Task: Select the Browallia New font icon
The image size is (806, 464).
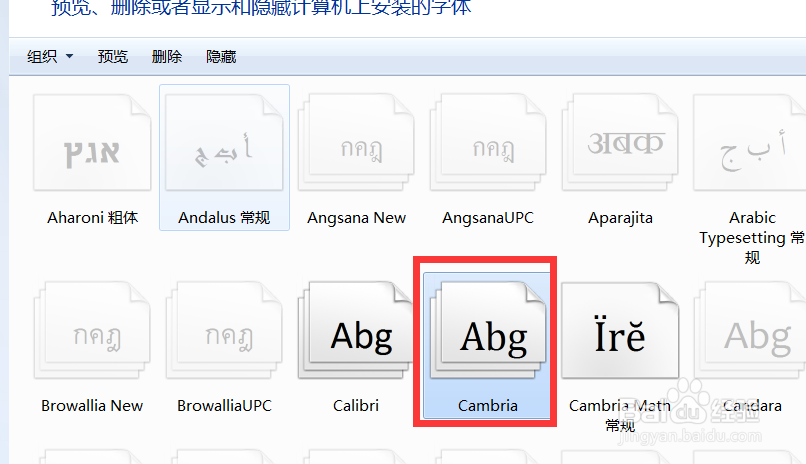Action: [92, 330]
